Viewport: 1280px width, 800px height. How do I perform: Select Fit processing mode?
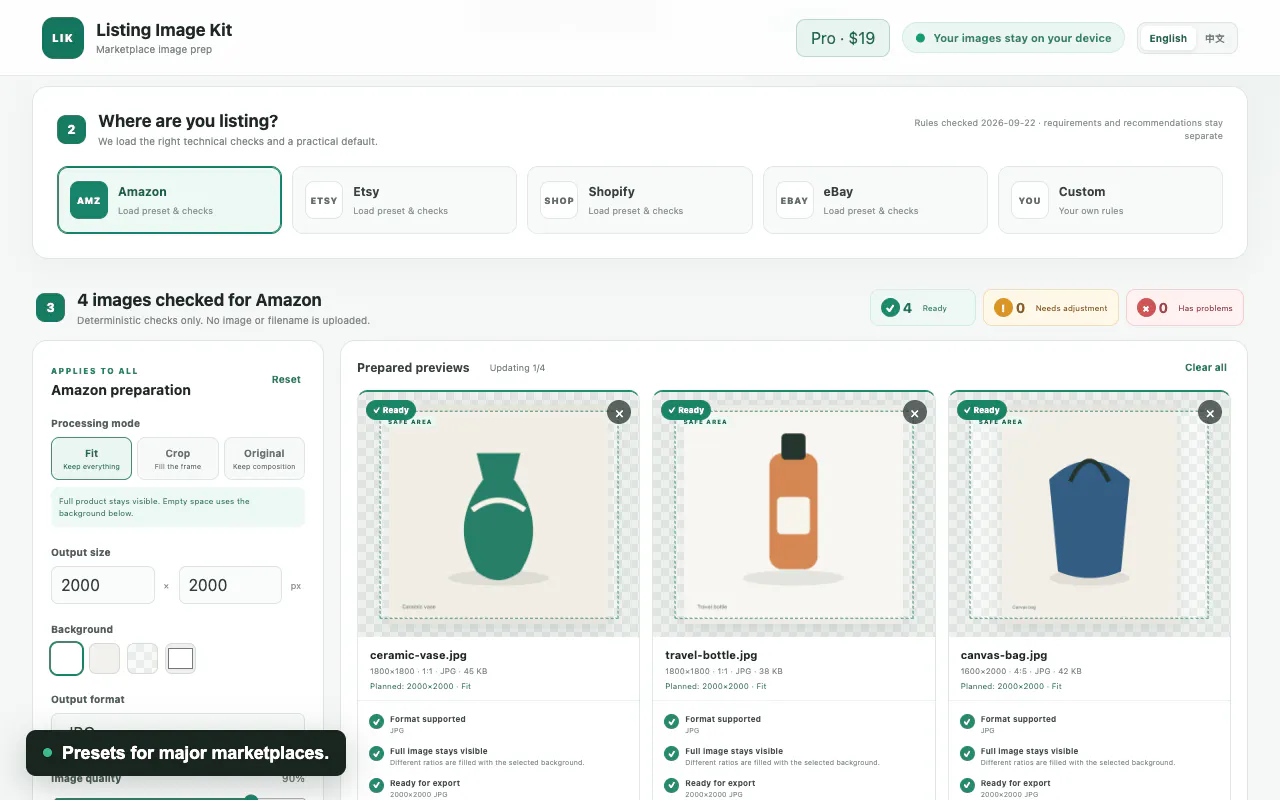click(x=91, y=458)
